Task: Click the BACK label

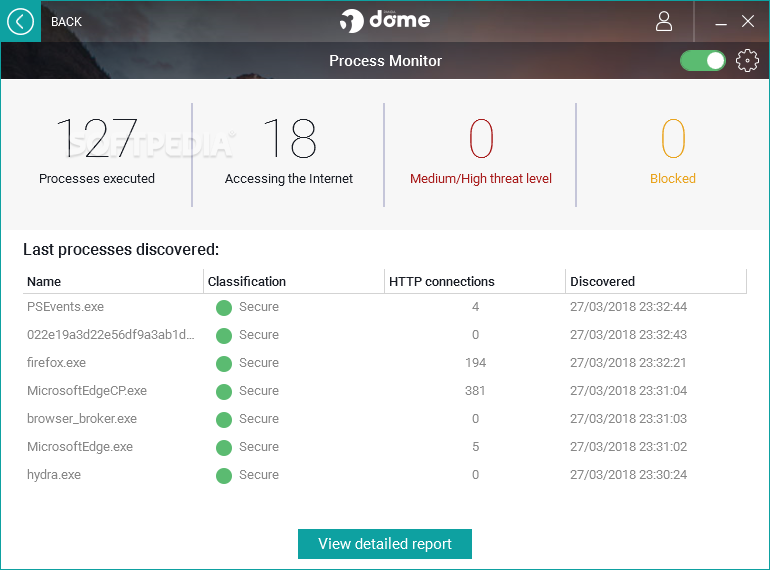Action: (x=66, y=22)
